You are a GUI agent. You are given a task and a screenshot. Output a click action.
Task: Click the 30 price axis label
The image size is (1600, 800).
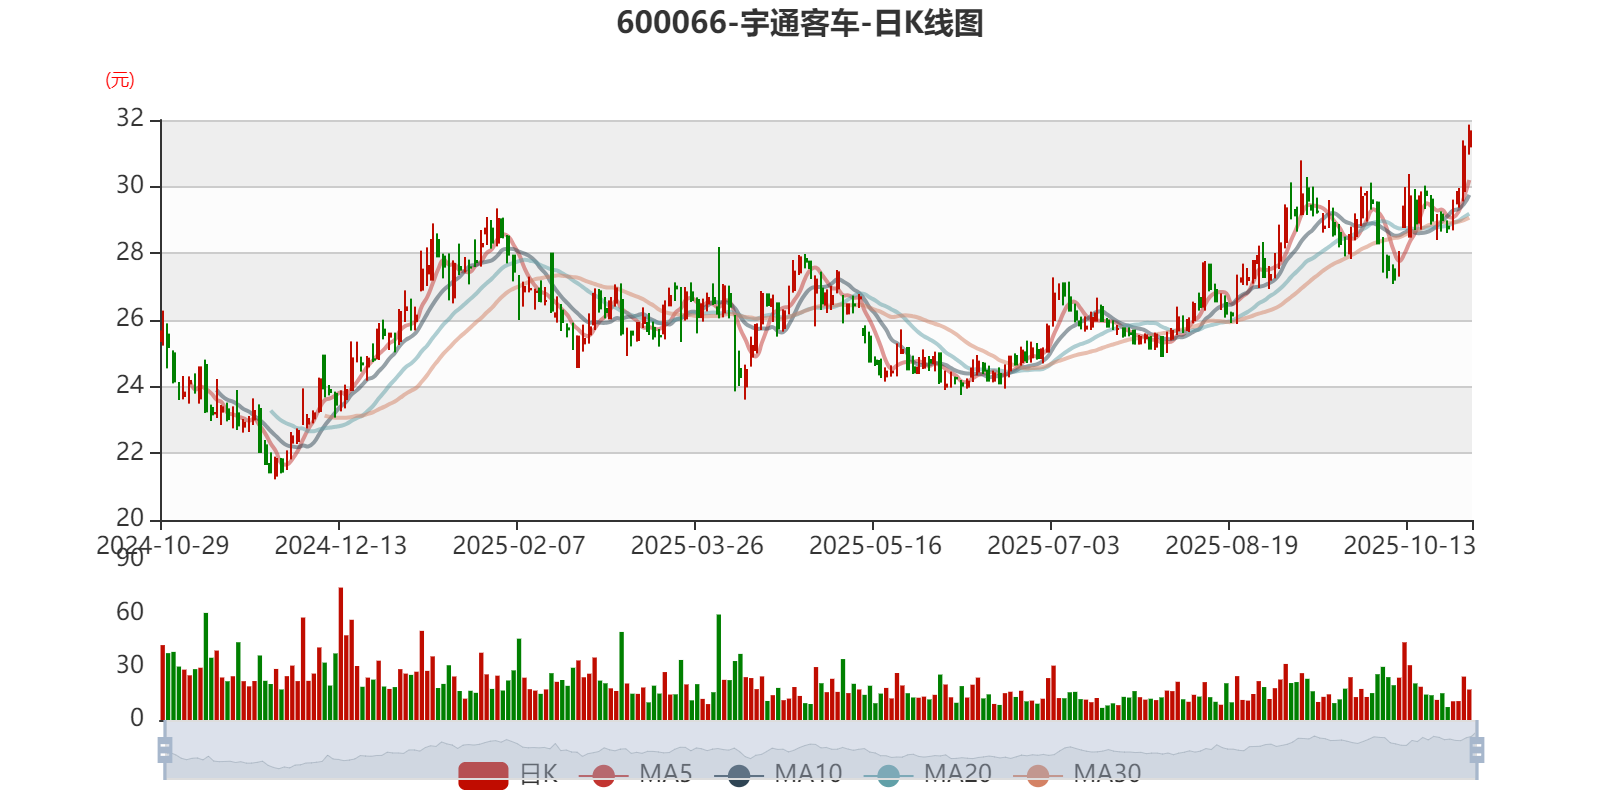tap(130, 185)
